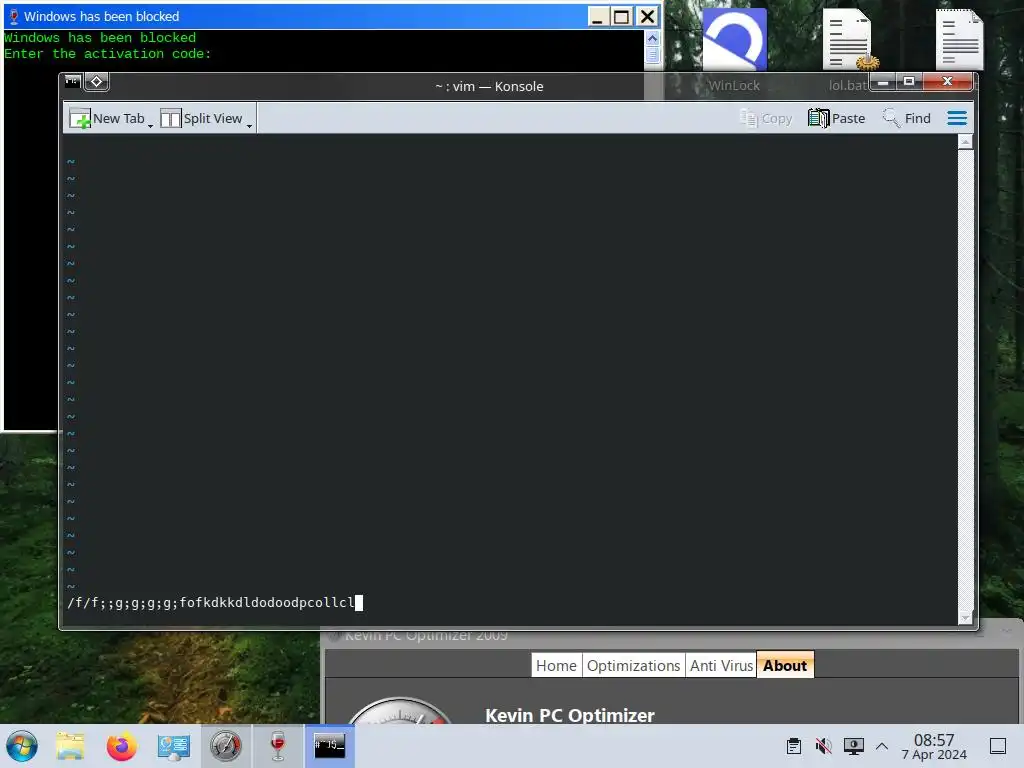Image resolution: width=1024 pixels, height=768 pixels.
Task: Click the blocked window scrollbar up arrow
Action: pyautogui.click(x=652, y=39)
